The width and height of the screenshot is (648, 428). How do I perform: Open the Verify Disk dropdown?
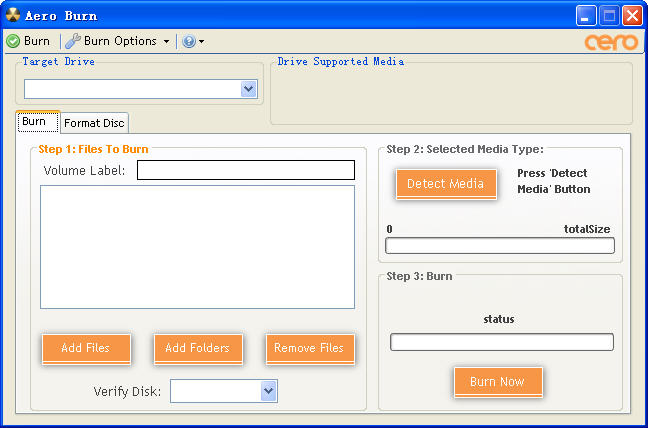click(224, 391)
